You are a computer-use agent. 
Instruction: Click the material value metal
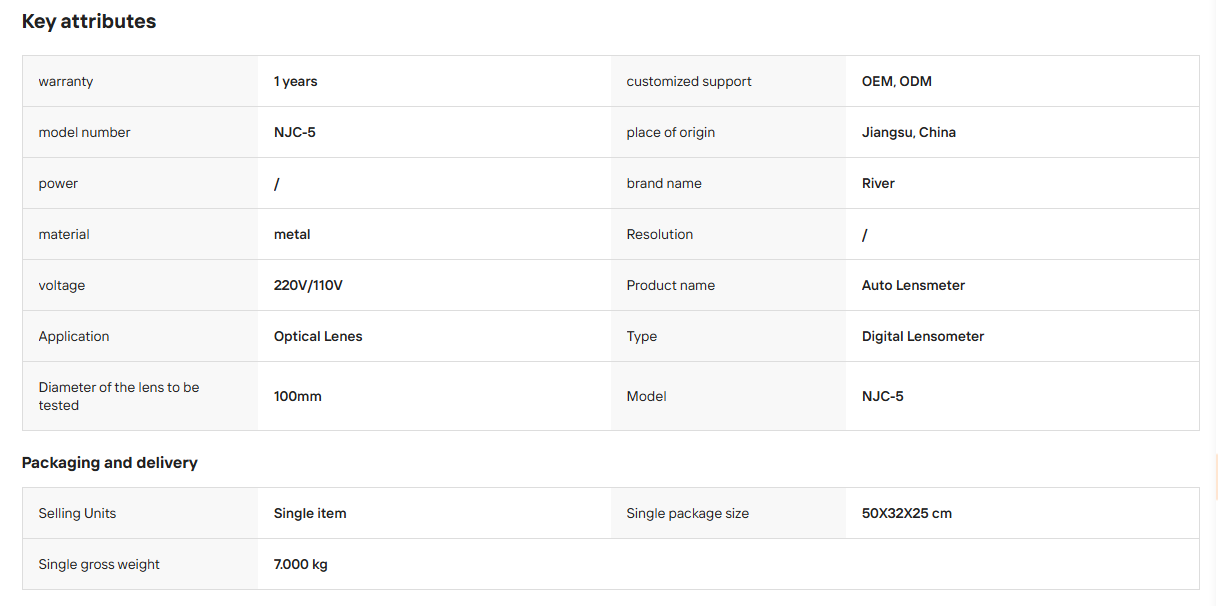coord(292,234)
